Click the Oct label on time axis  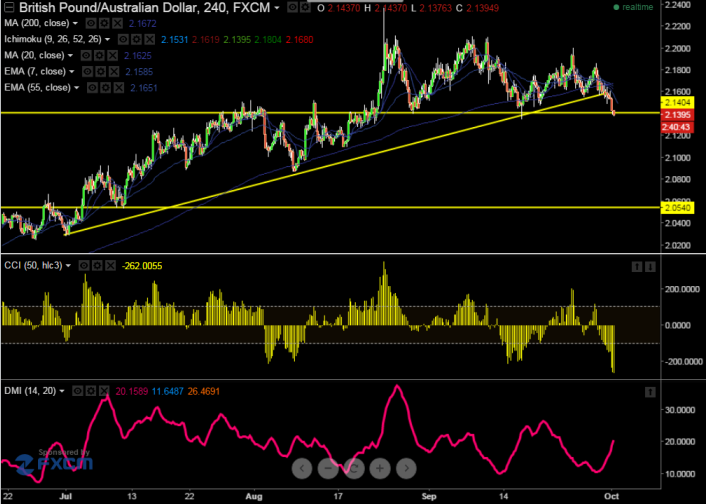(x=611, y=497)
